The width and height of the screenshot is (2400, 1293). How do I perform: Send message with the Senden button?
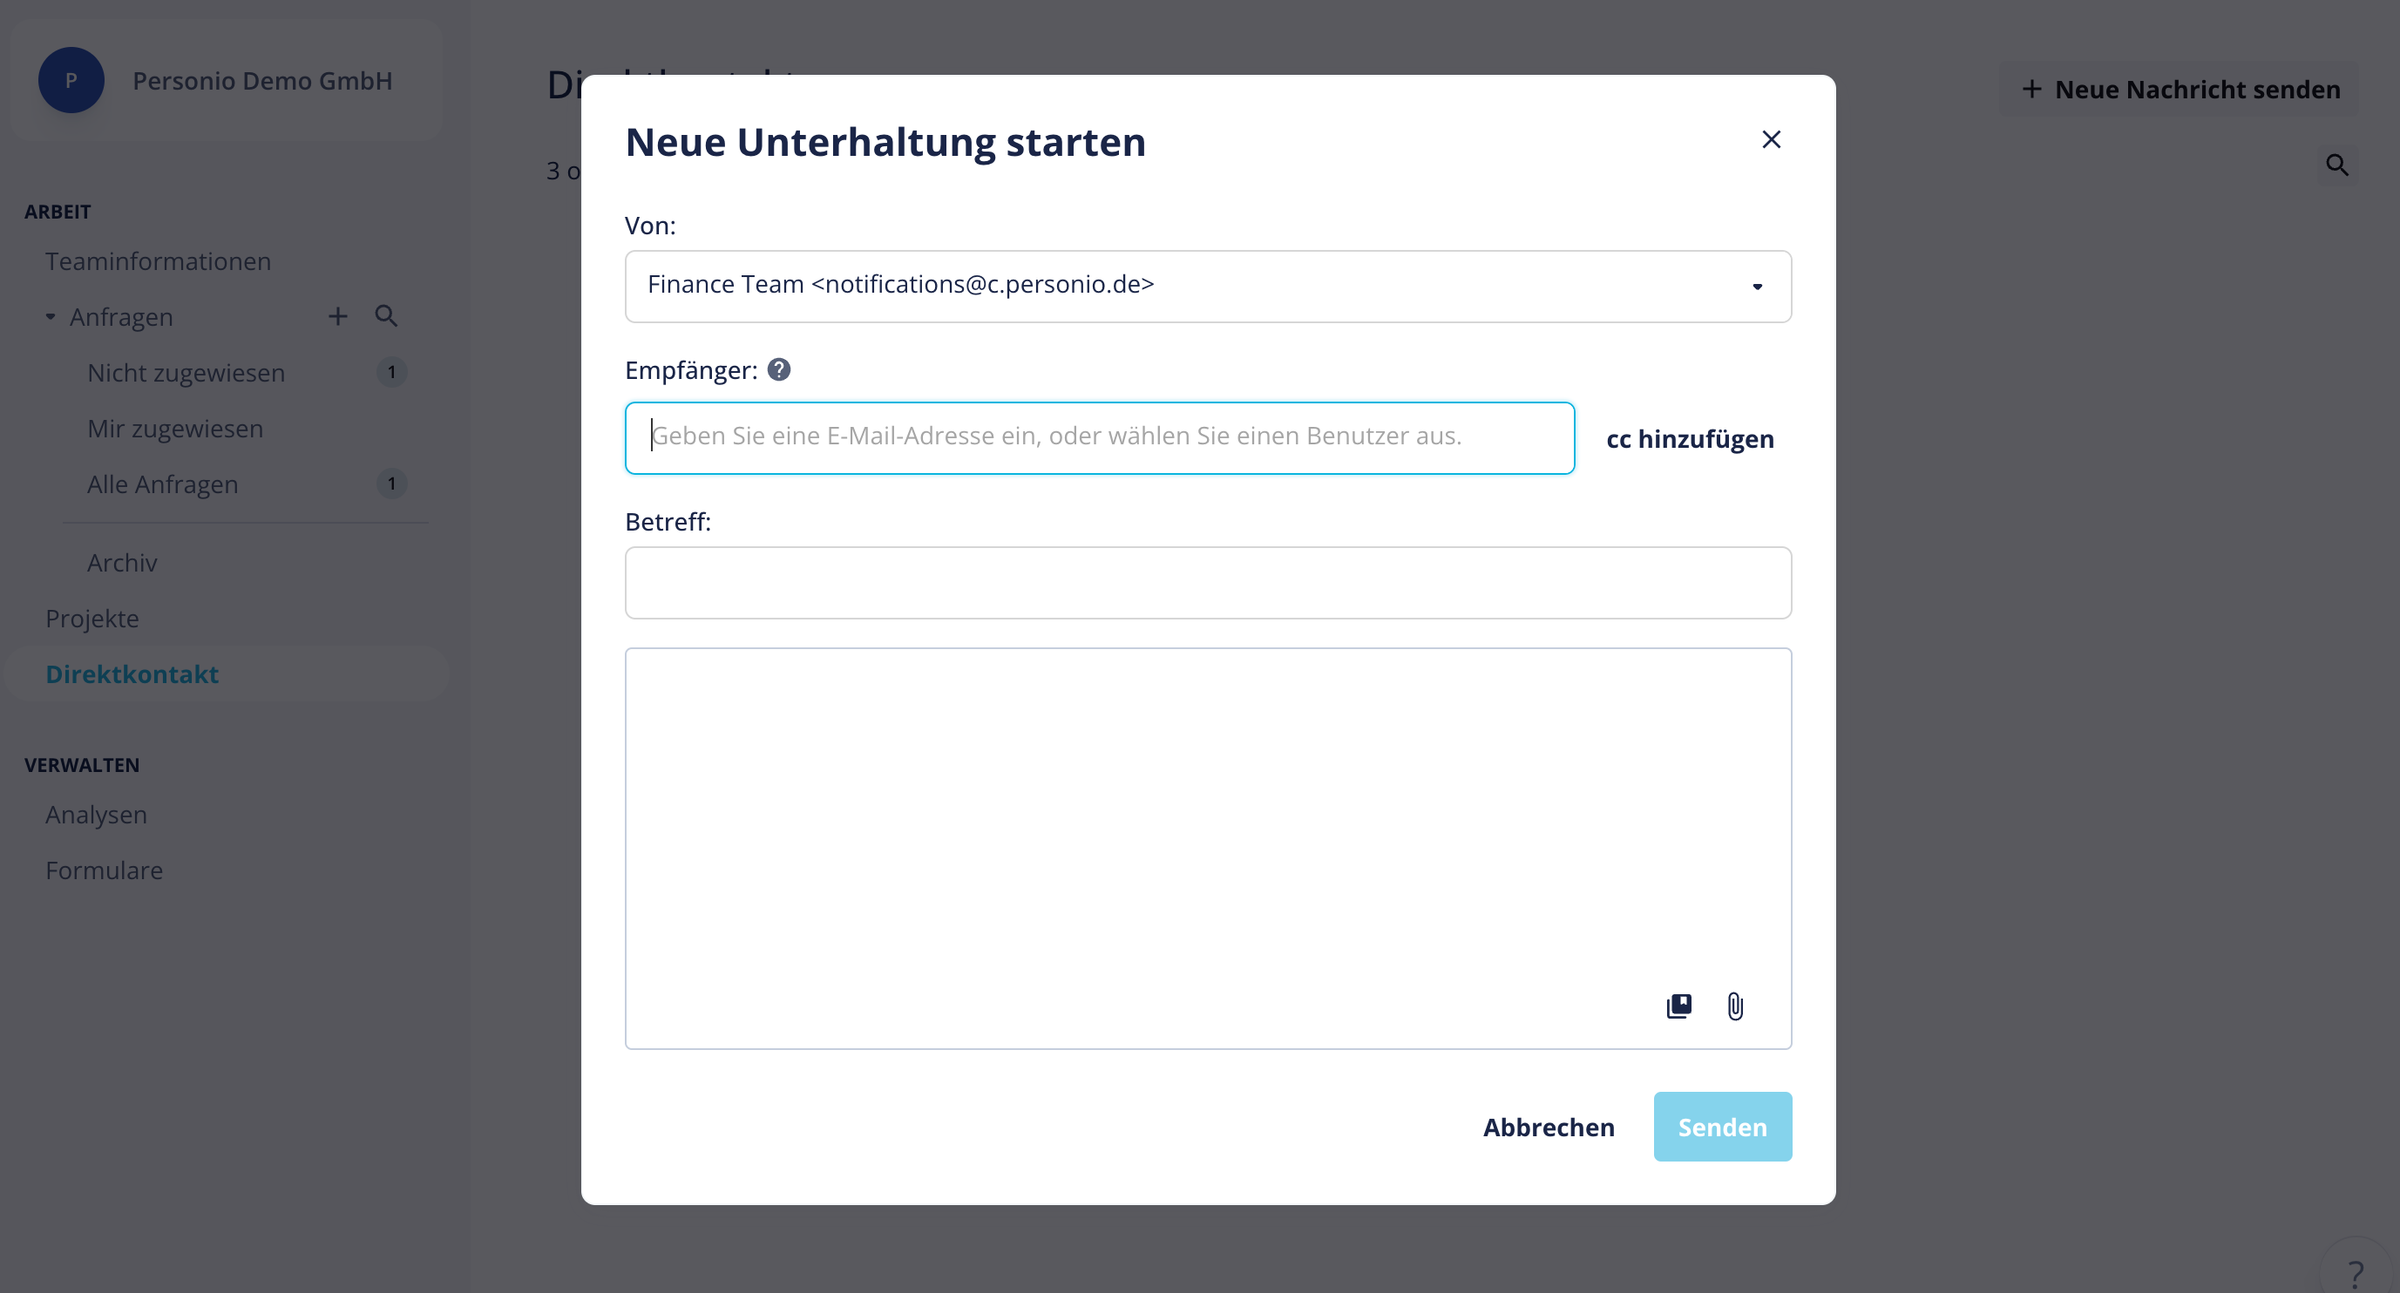pyautogui.click(x=1722, y=1127)
